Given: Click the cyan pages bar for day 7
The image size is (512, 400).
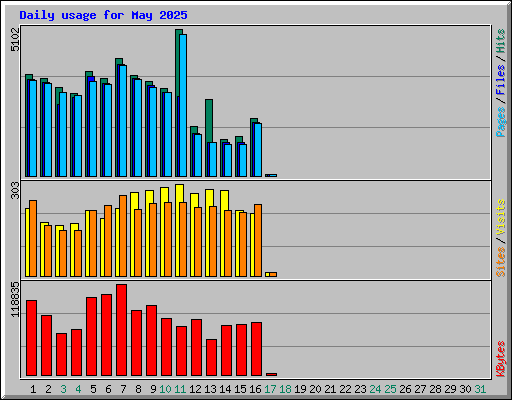Looking at the screenshot, I should click(x=123, y=121).
